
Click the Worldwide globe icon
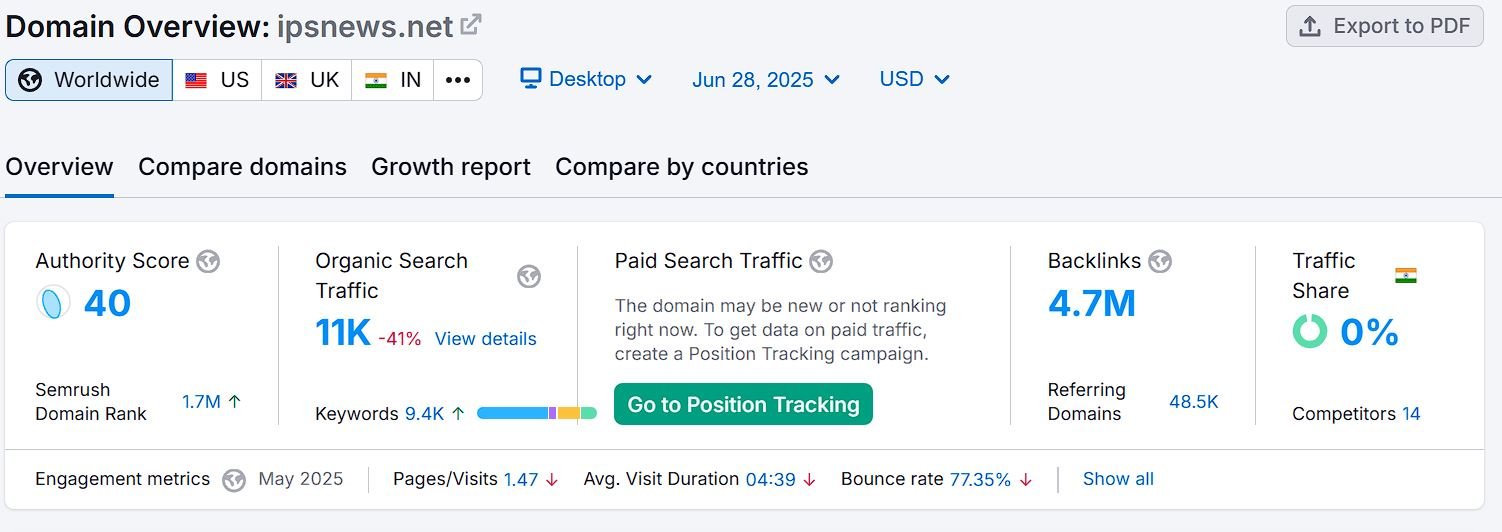[x=30, y=80]
